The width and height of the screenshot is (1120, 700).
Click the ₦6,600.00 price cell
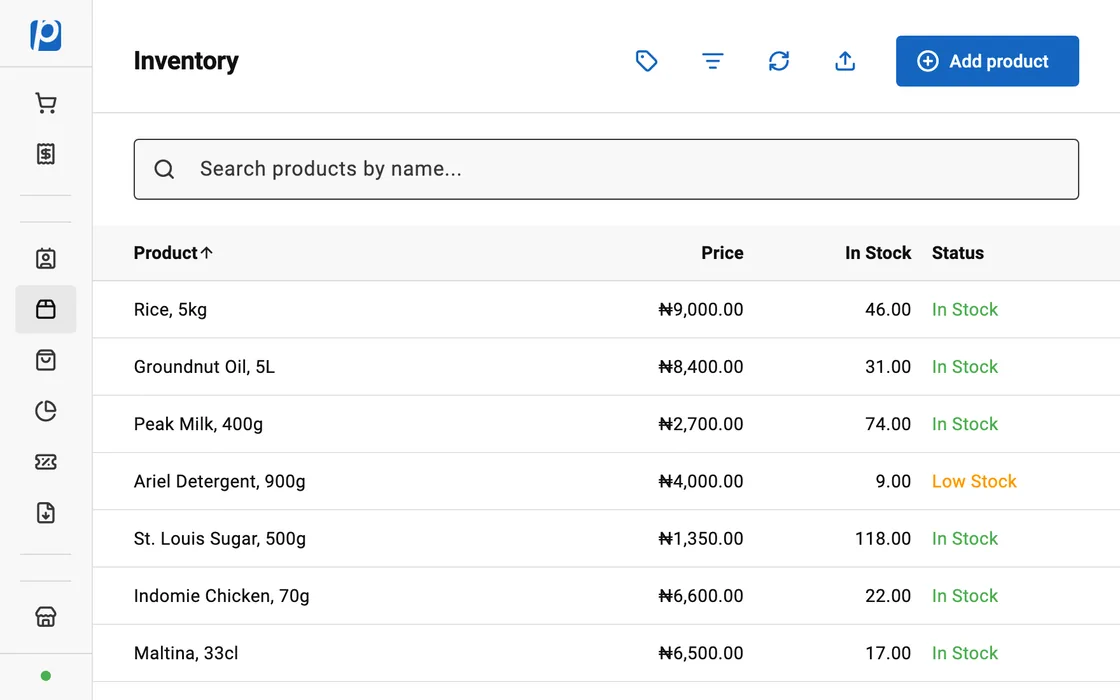(x=701, y=596)
